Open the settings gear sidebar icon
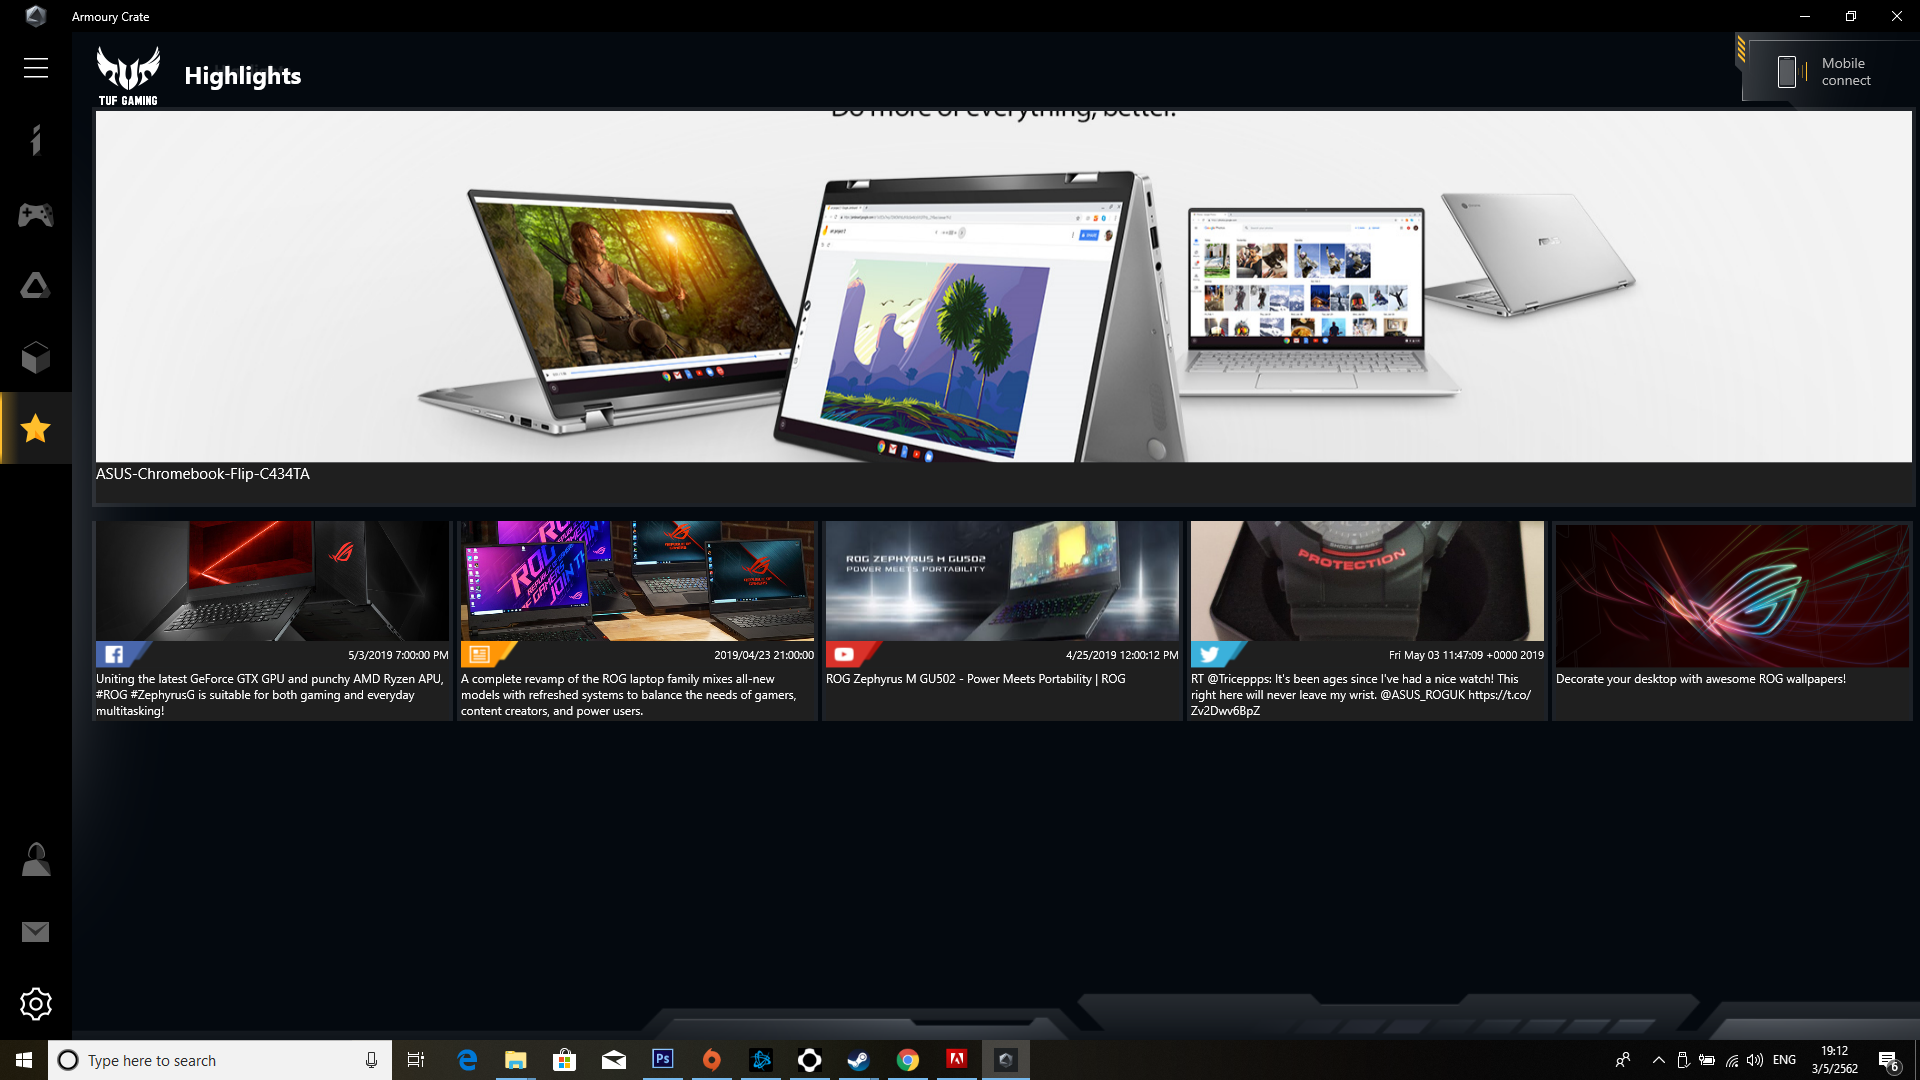The height and width of the screenshot is (1080, 1920). 36,1004
